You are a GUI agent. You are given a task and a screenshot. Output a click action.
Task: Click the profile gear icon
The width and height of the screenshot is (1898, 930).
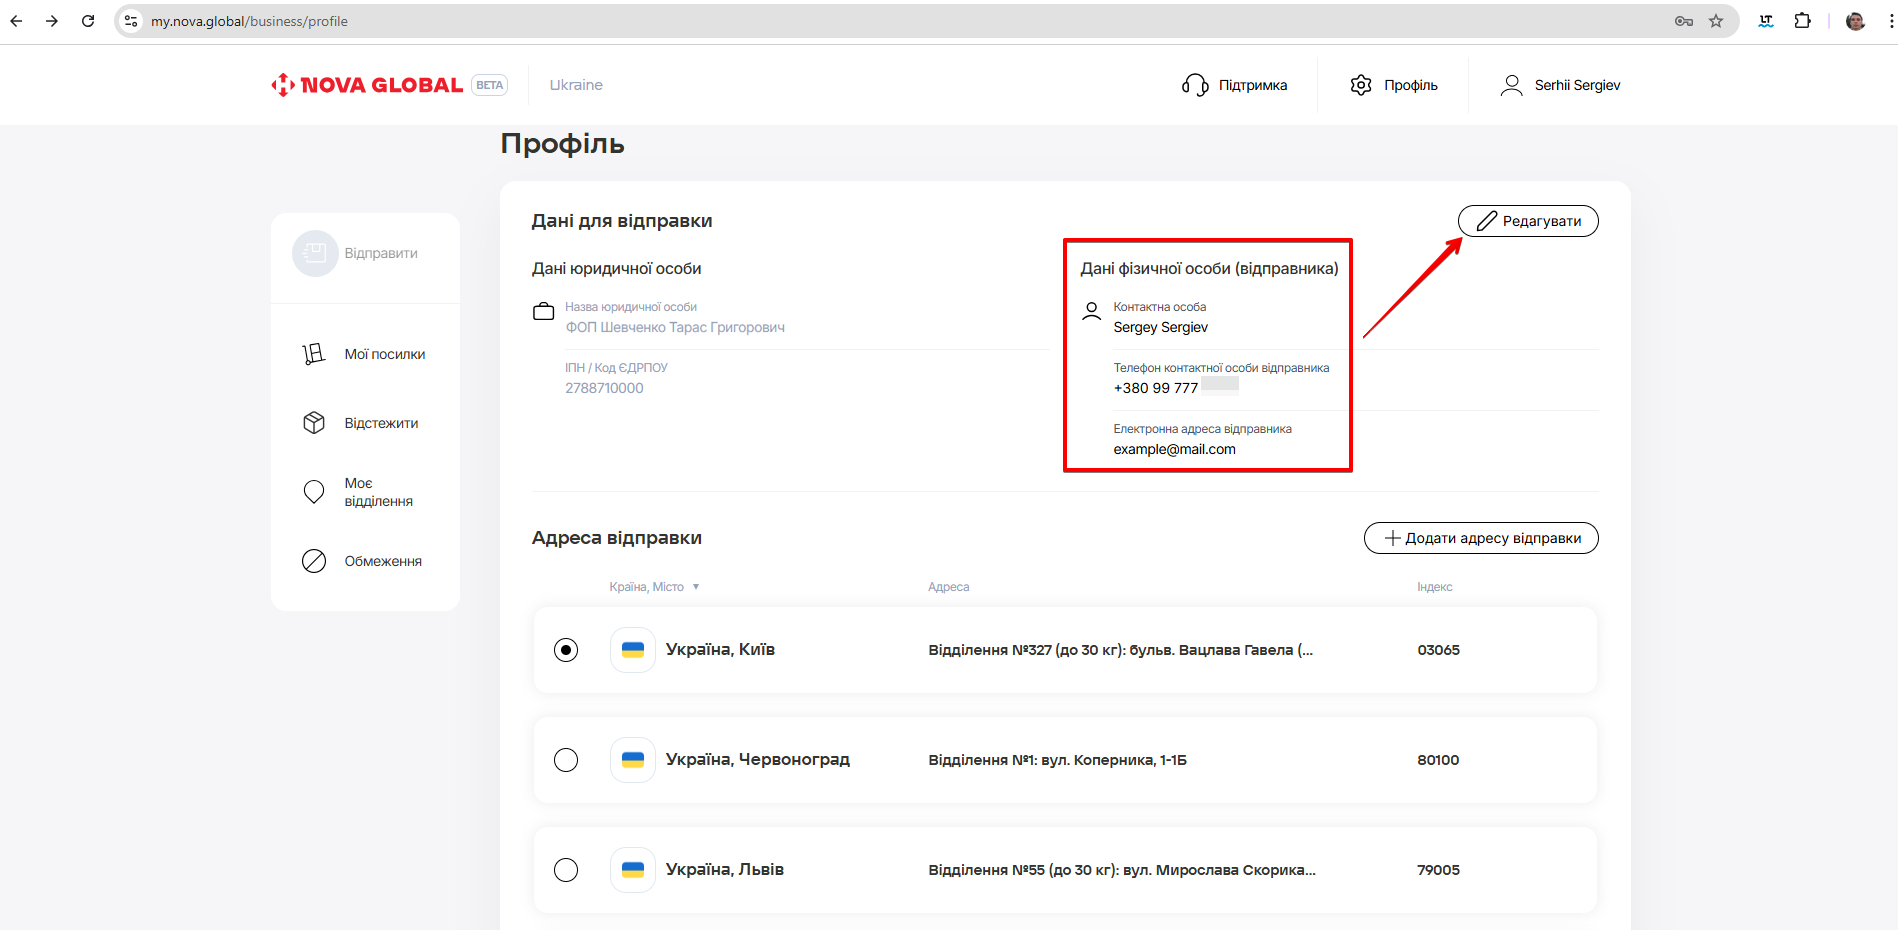[x=1361, y=85]
